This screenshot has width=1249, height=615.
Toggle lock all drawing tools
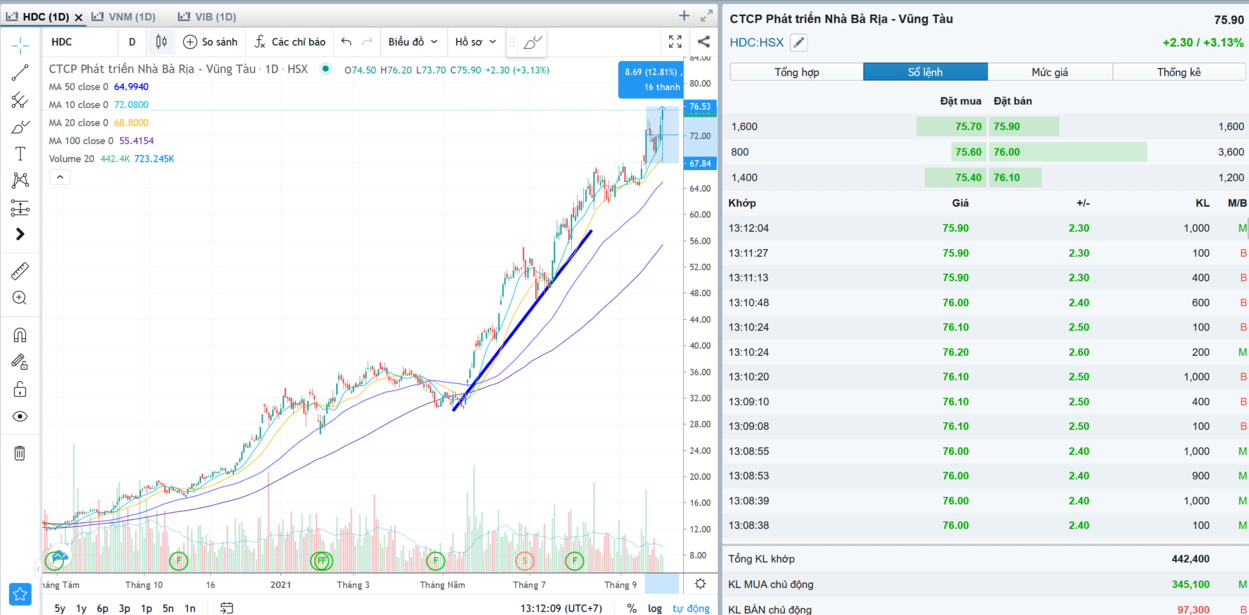click(x=20, y=389)
